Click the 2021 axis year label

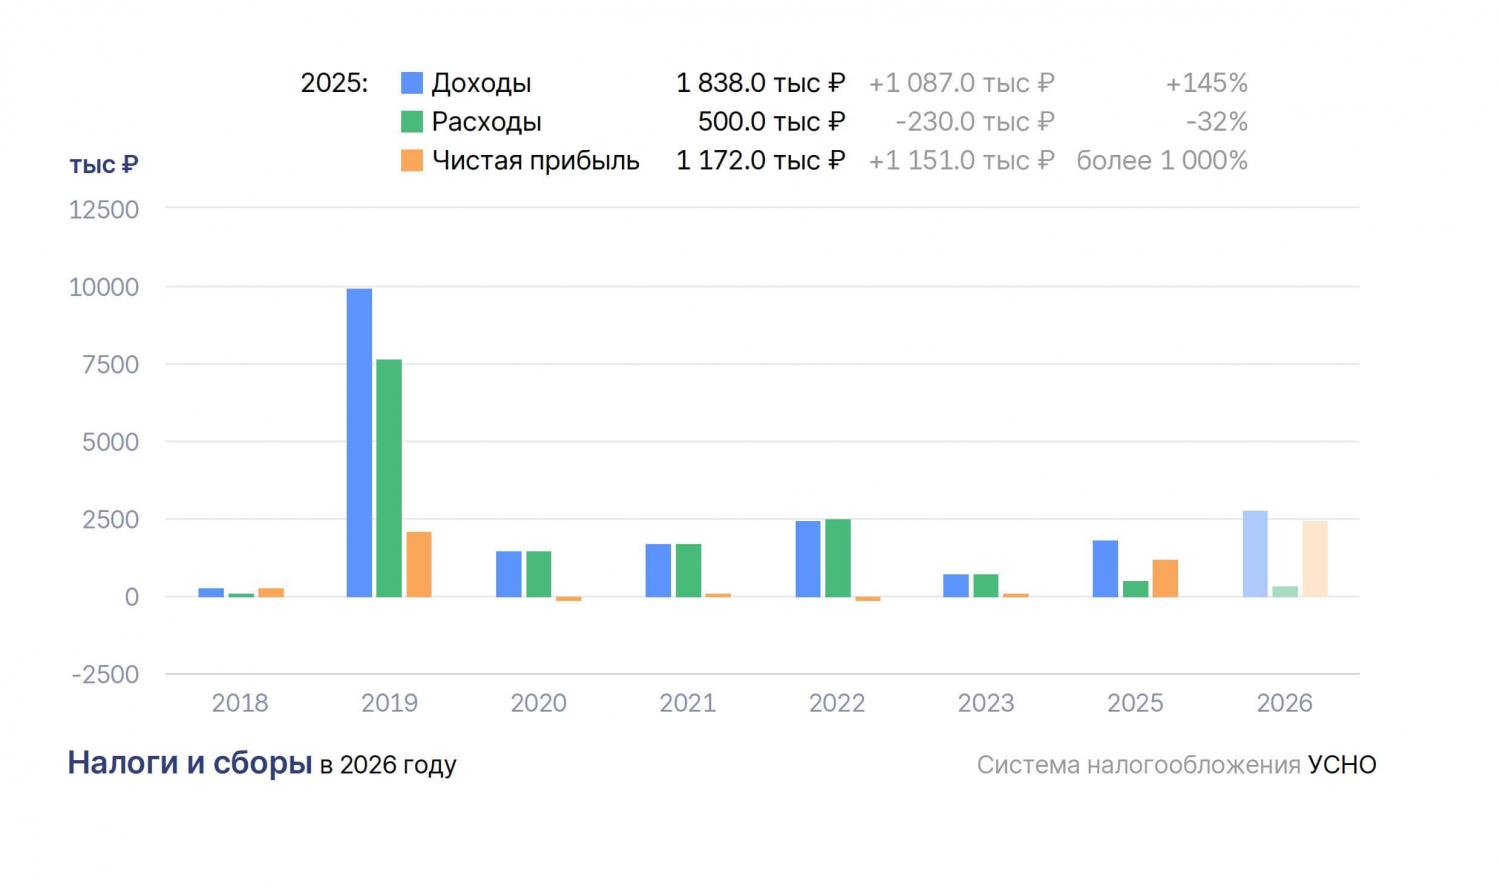pos(688,703)
